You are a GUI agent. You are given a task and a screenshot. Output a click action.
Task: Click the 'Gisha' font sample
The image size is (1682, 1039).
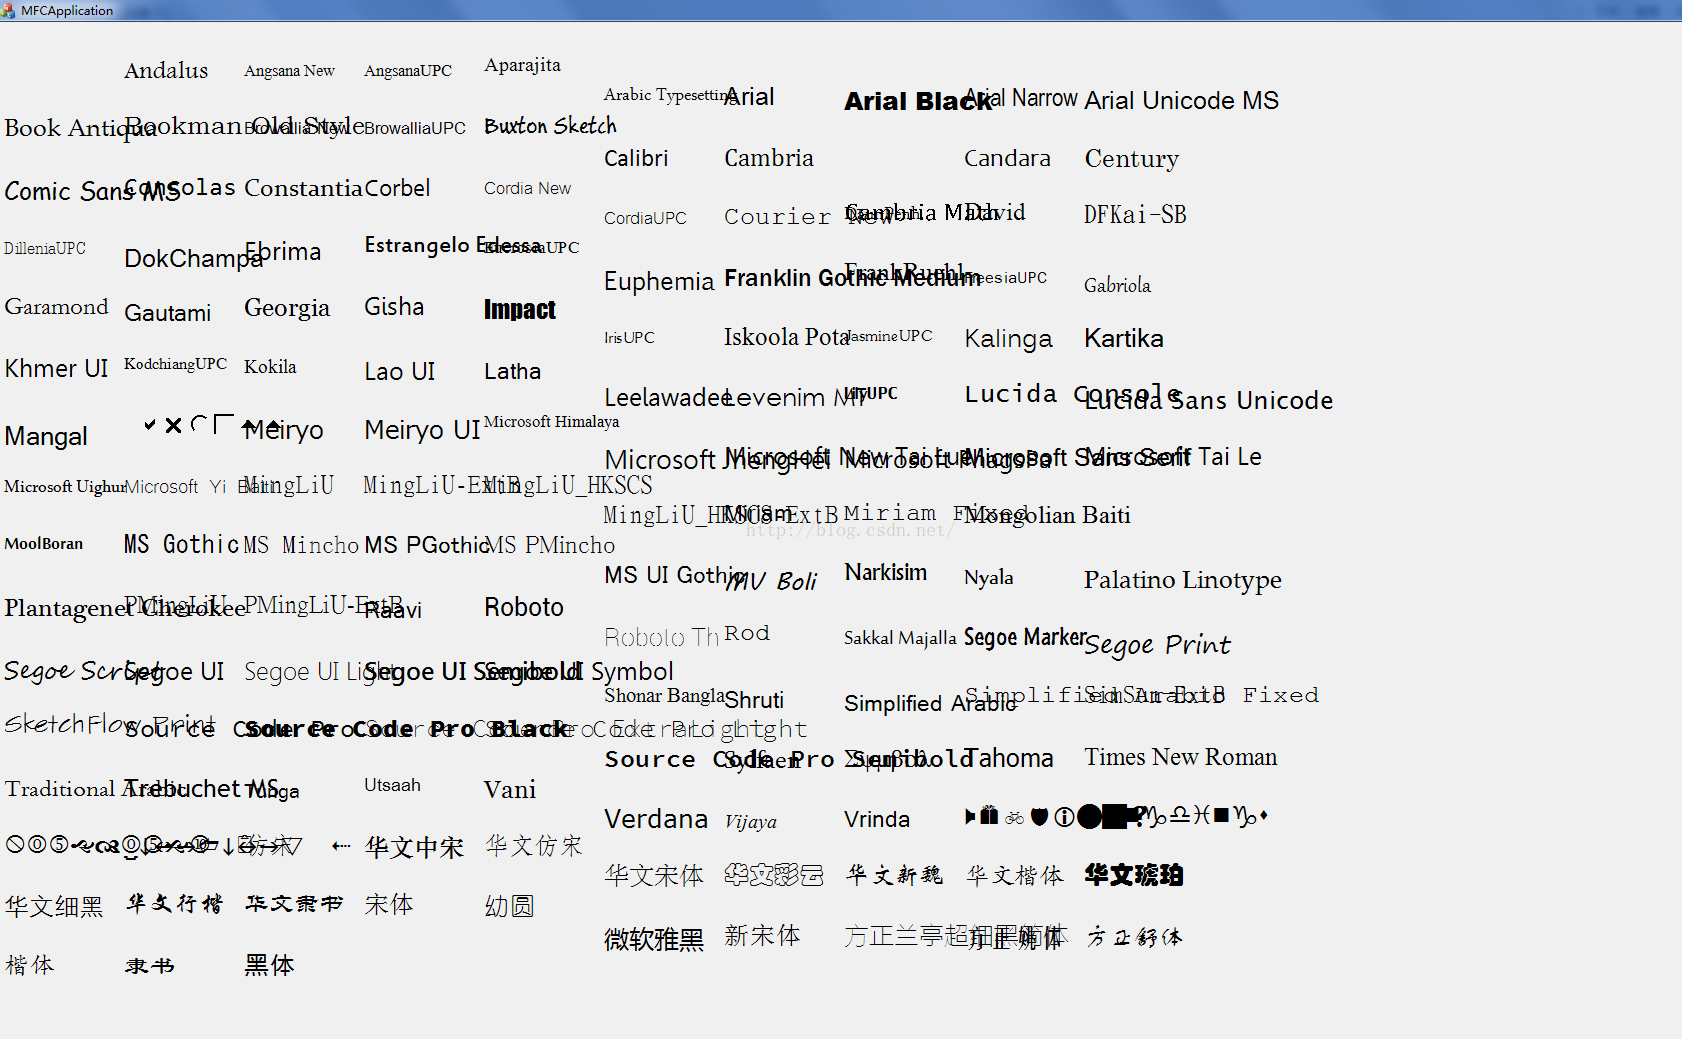tap(394, 307)
